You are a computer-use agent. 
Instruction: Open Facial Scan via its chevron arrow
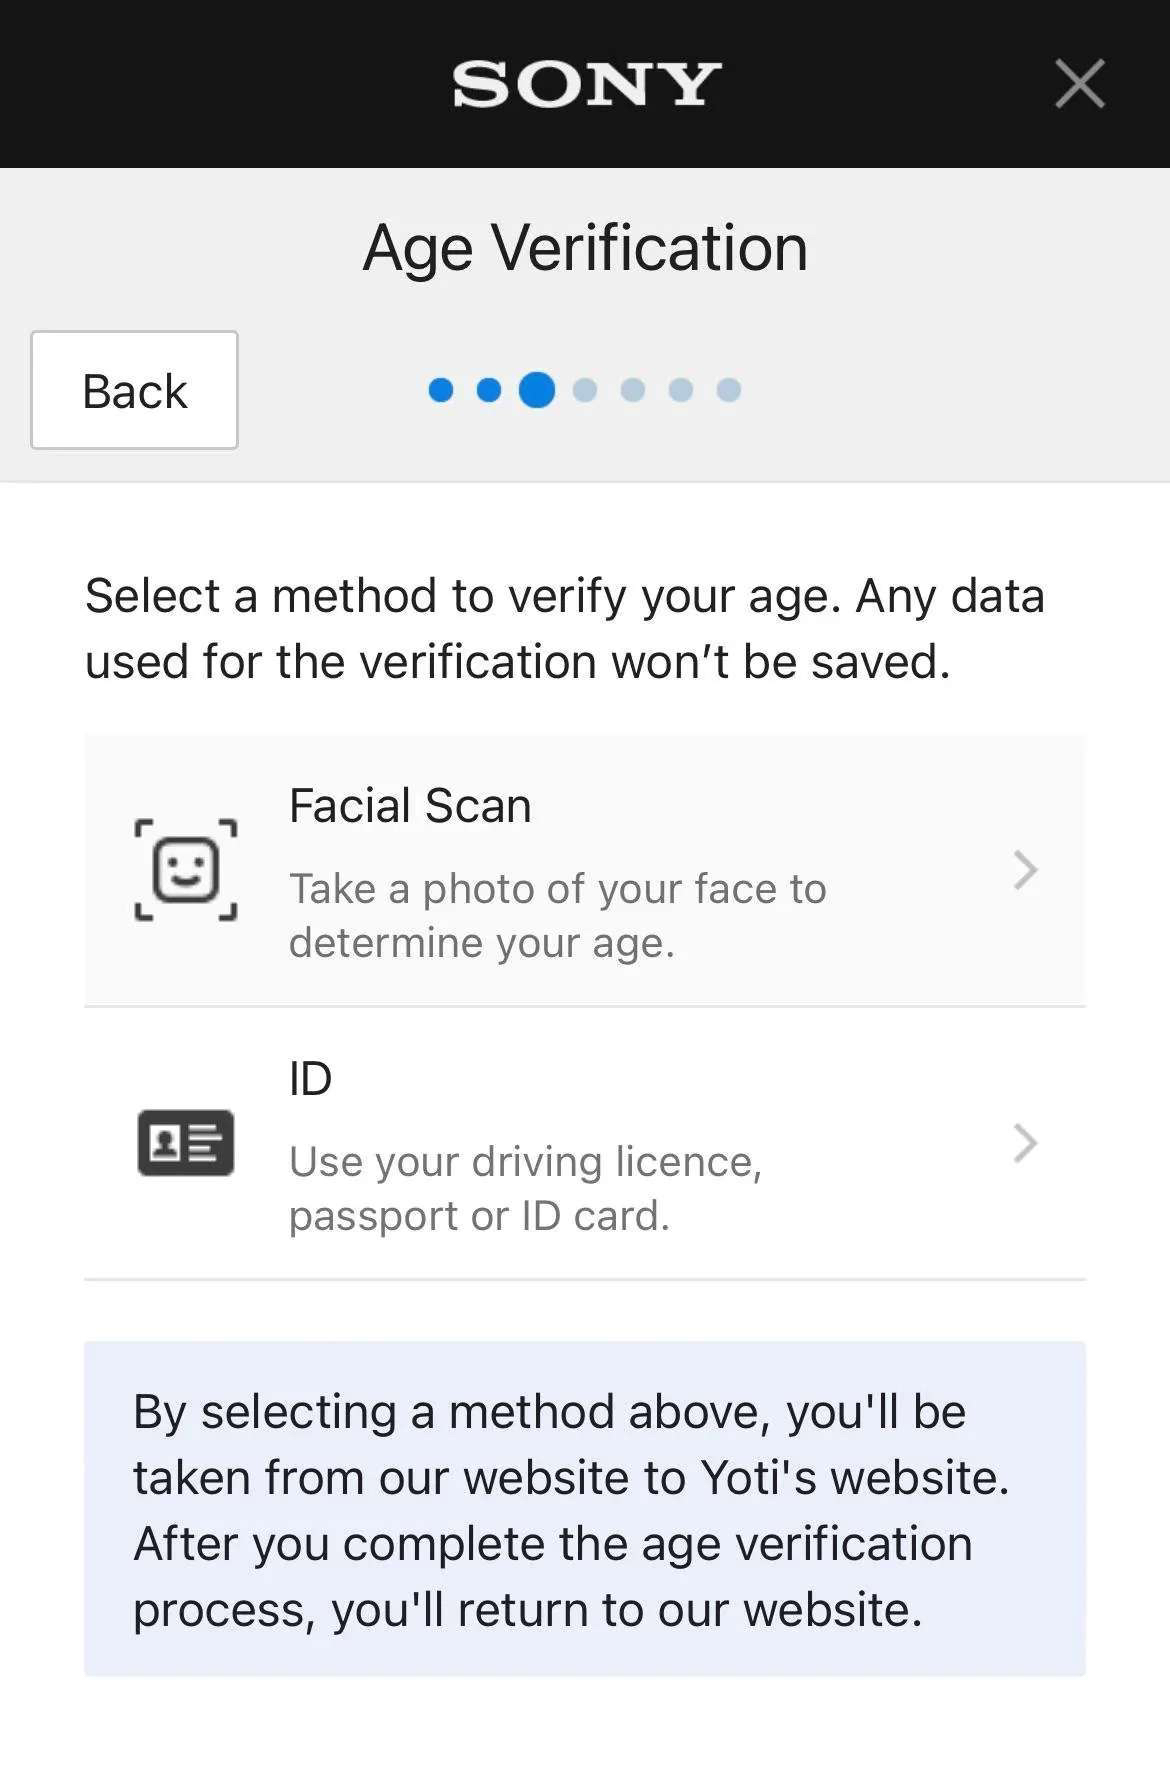(1025, 870)
